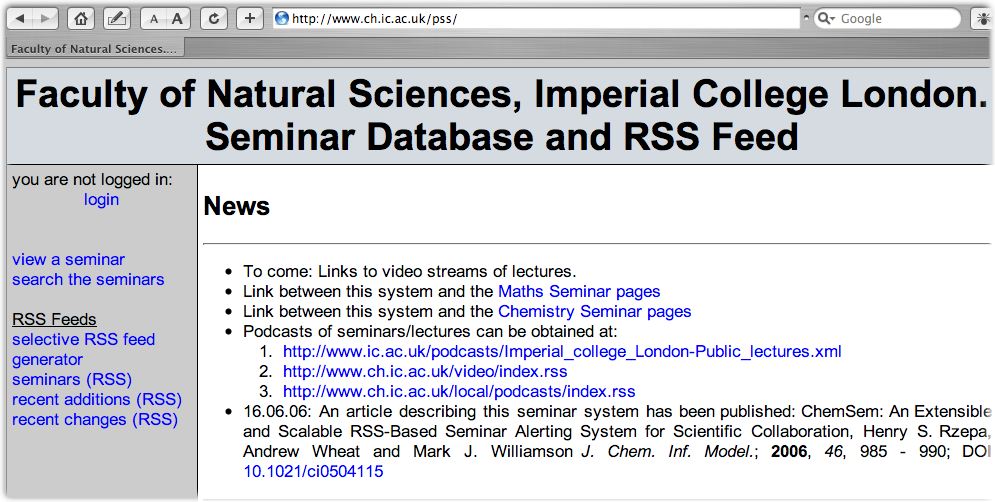The image size is (995, 502).
Task: Add bookmark using the plus button
Action: [250, 18]
